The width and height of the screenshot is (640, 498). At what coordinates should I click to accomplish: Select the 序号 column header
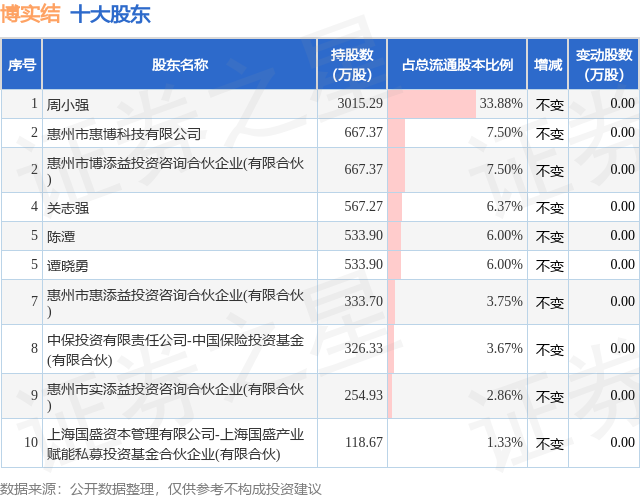coord(22,64)
